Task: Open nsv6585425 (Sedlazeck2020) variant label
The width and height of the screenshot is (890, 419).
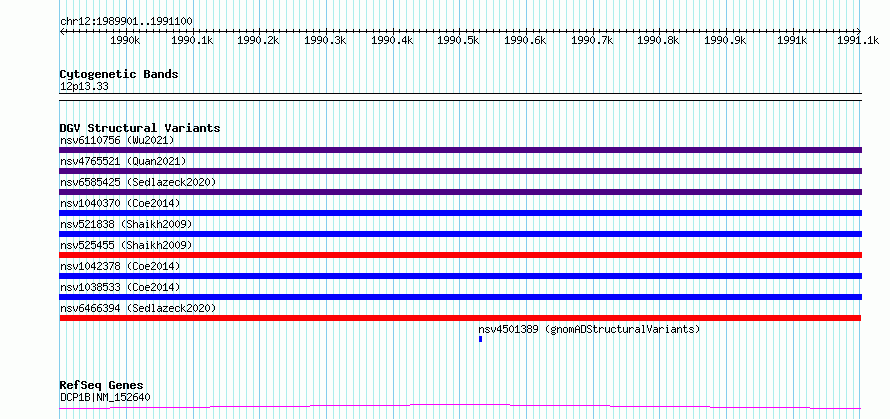Action: tap(138, 182)
